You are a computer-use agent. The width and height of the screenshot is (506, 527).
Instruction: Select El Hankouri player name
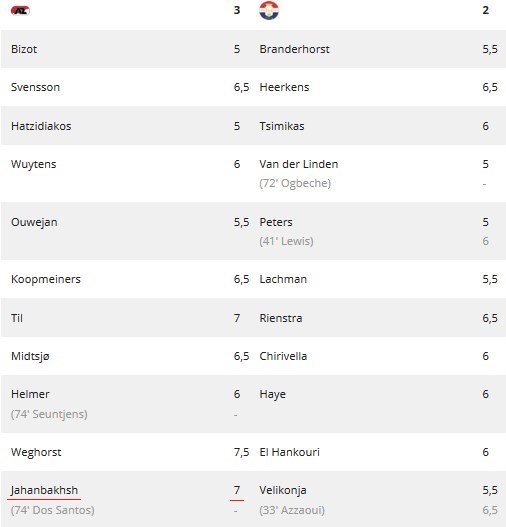289,452
